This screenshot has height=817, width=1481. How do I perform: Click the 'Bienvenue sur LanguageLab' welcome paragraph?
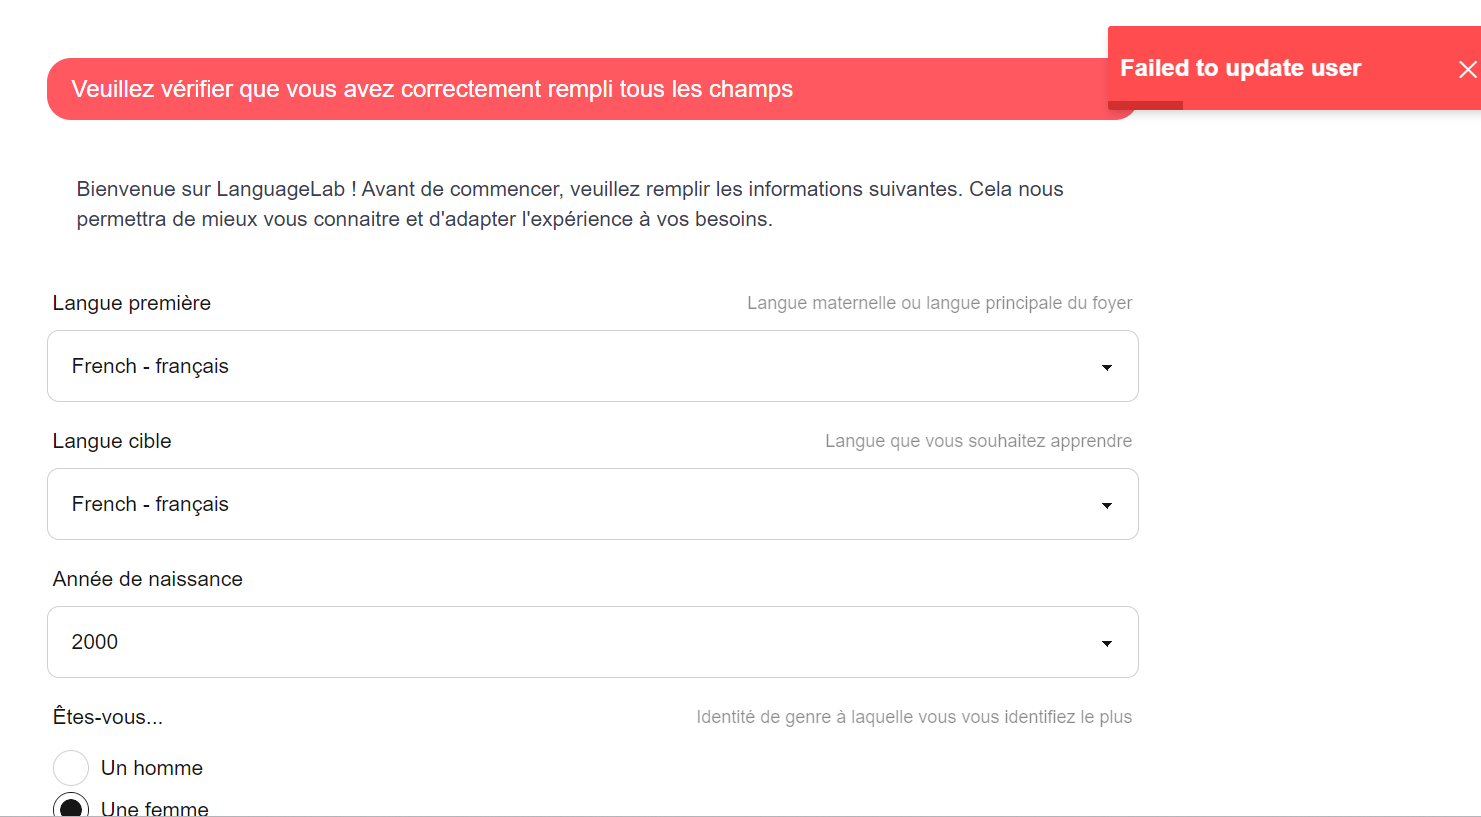click(570, 204)
